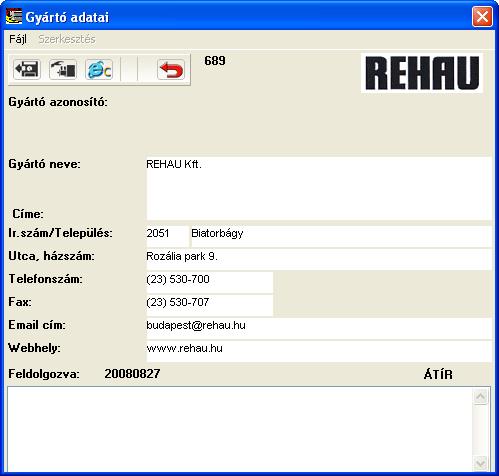Click the Biatorbágy settlement field
499x476 pixels.
[x=341, y=236]
